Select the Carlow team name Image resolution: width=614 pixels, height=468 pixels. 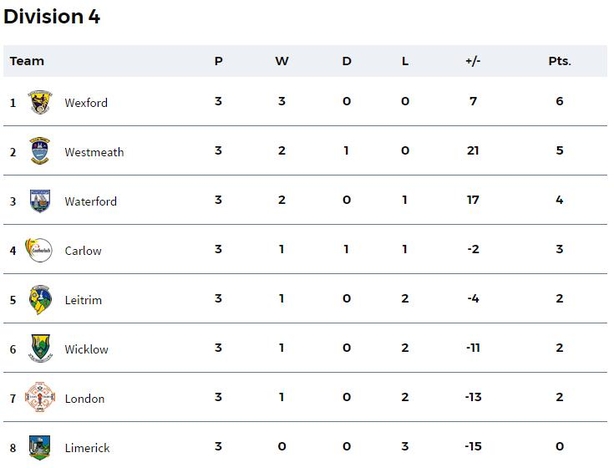(83, 251)
